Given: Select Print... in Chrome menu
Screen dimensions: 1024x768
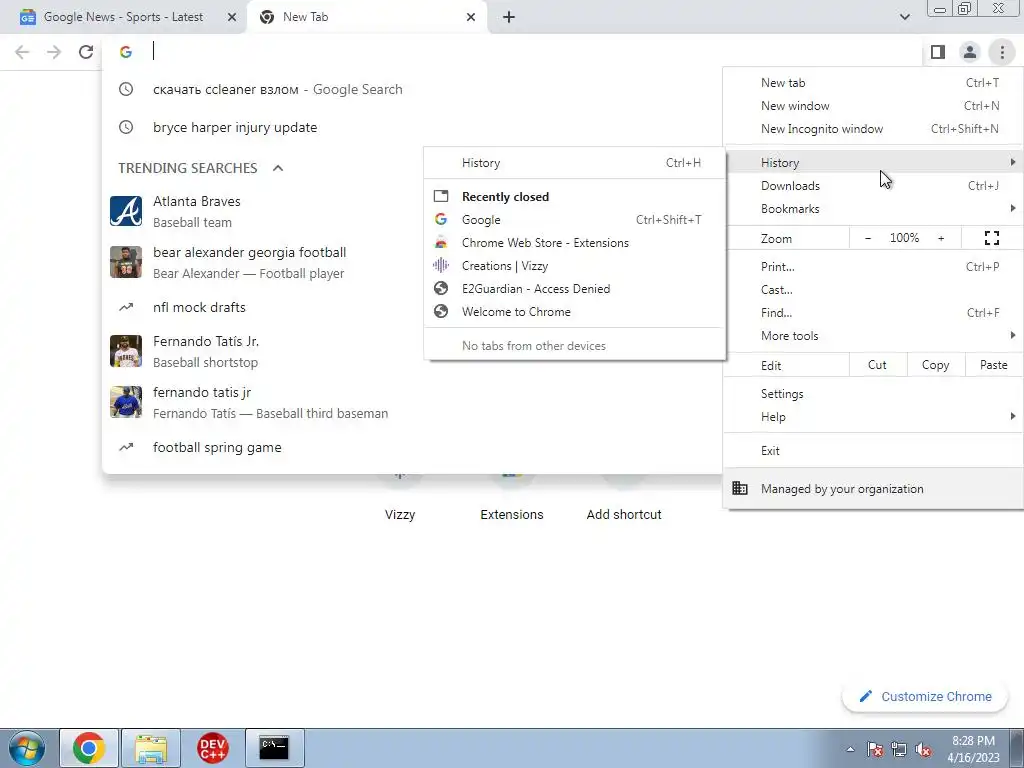Looking at the screenshot, I should coord(873,266).
